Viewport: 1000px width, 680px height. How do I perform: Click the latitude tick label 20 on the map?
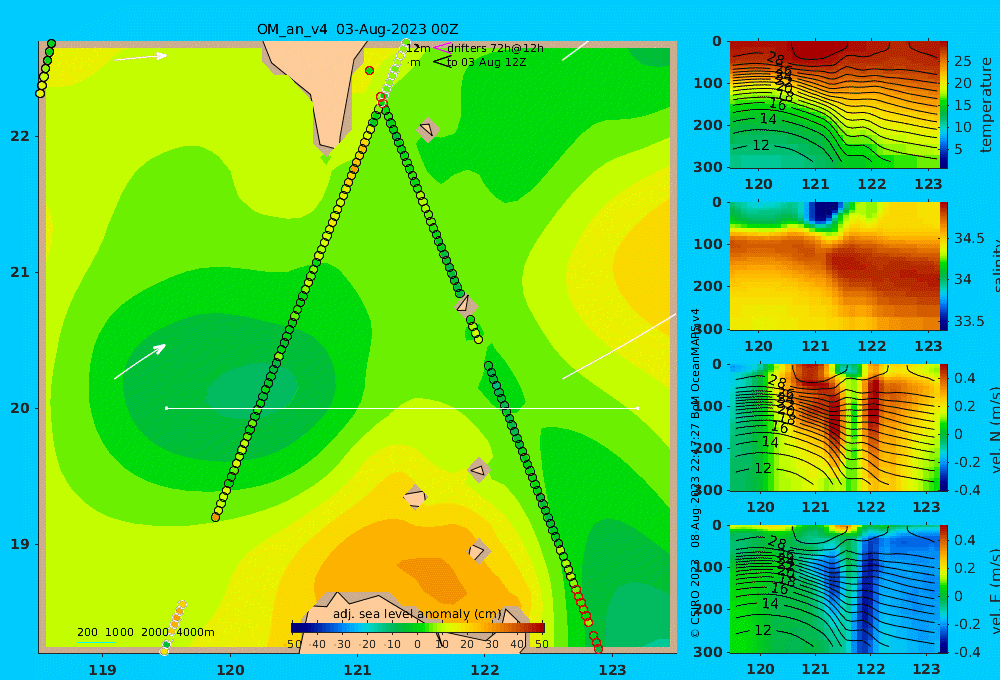[20, 408]
